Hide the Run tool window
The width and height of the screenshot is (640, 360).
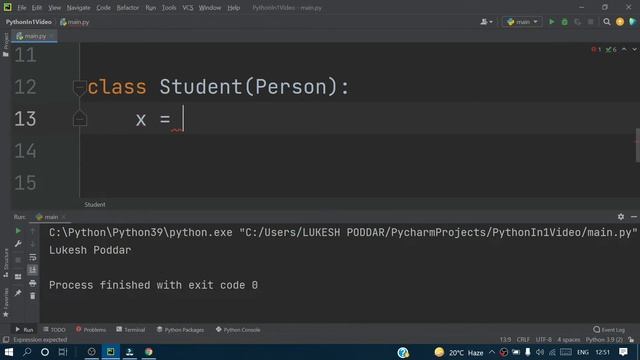click(634, 217)
